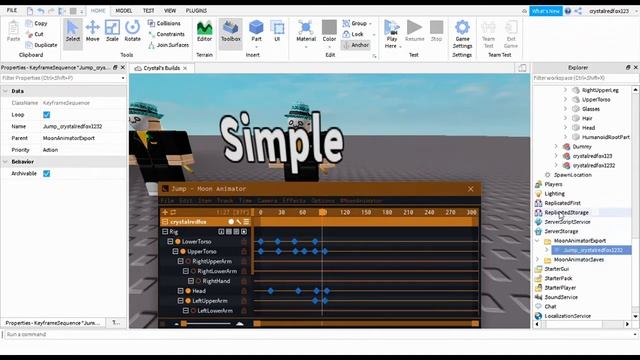
Task: Switch to the MODEL ribbon tab
Action: pyautogui.click(x=124, y=11)
